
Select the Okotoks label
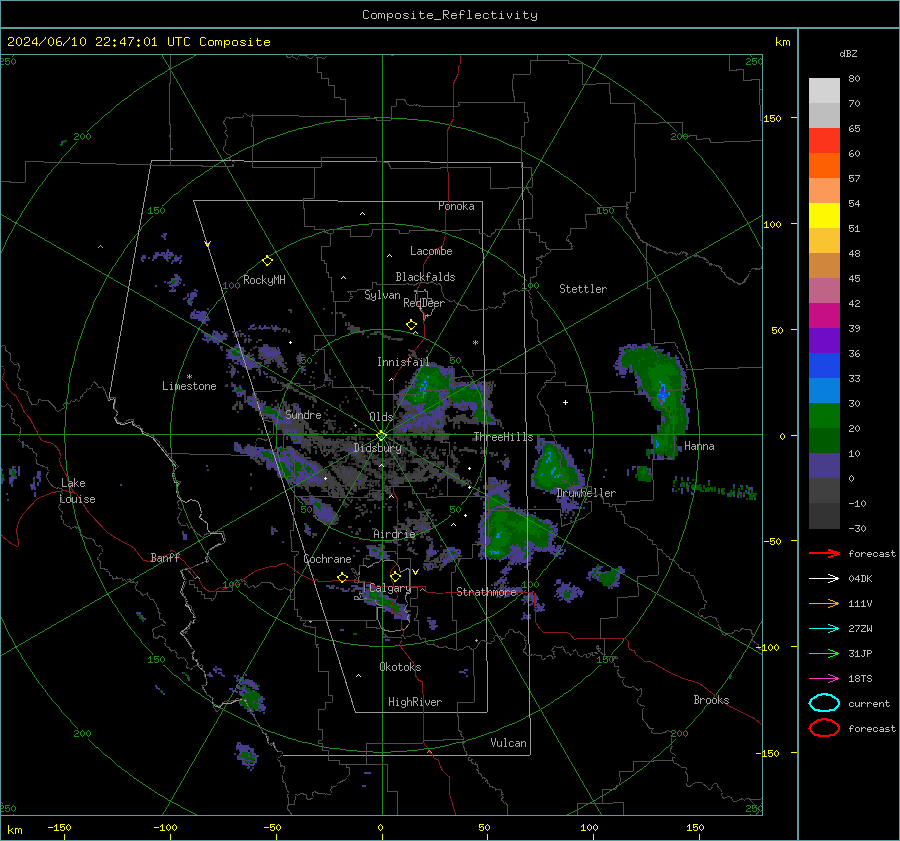coord(400,667)
